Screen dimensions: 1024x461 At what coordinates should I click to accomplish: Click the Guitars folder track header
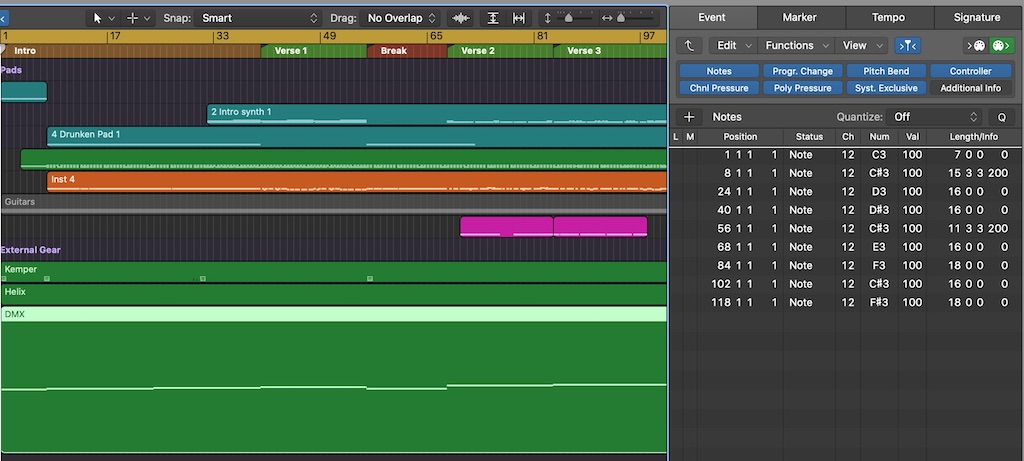point(333,202)
